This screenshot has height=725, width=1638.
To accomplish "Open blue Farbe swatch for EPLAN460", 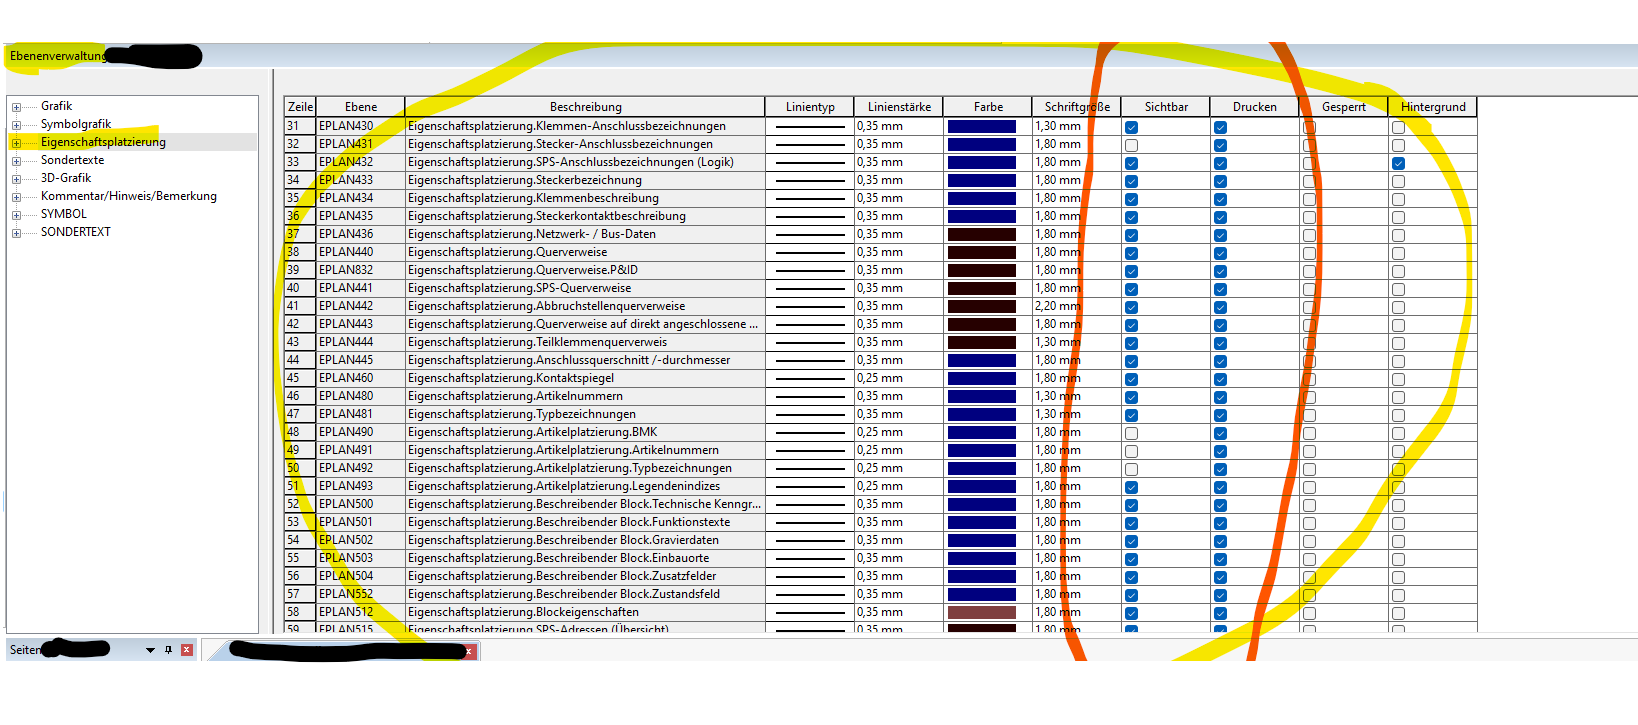I will tap(982, 378).
